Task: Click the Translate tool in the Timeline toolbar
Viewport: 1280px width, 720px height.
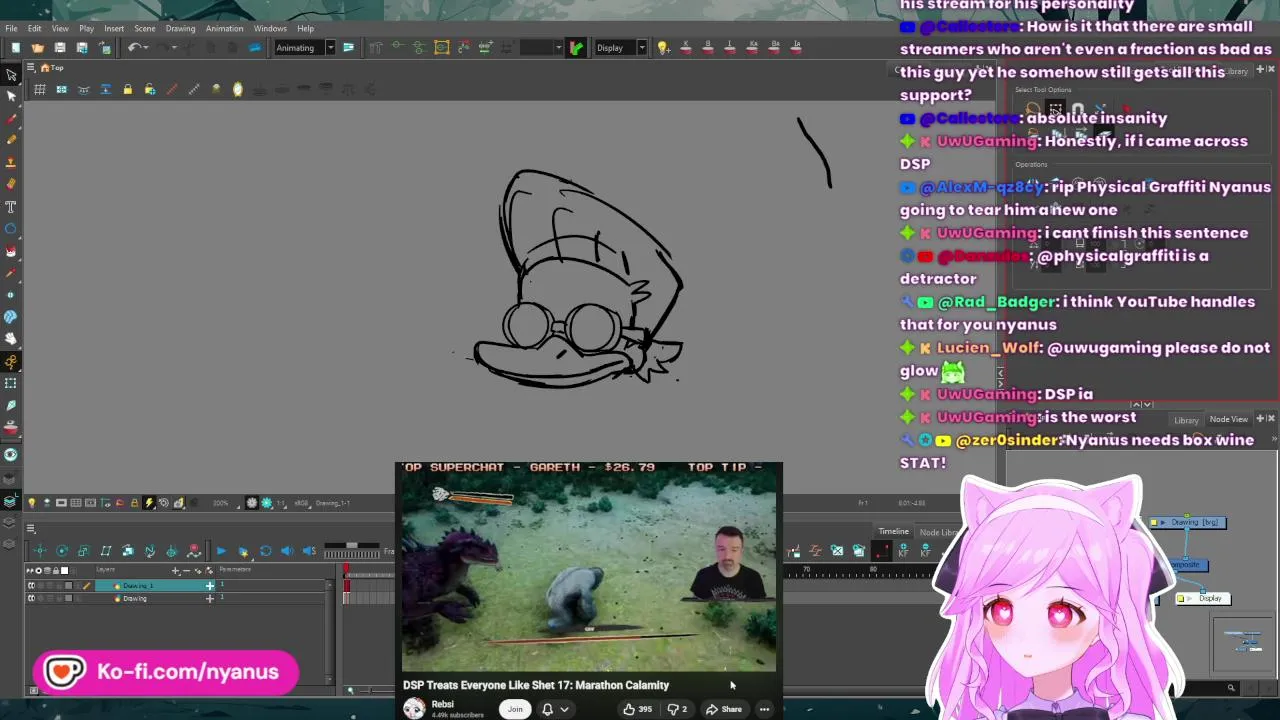Action: pyautogui.click(x=40, y=551)
